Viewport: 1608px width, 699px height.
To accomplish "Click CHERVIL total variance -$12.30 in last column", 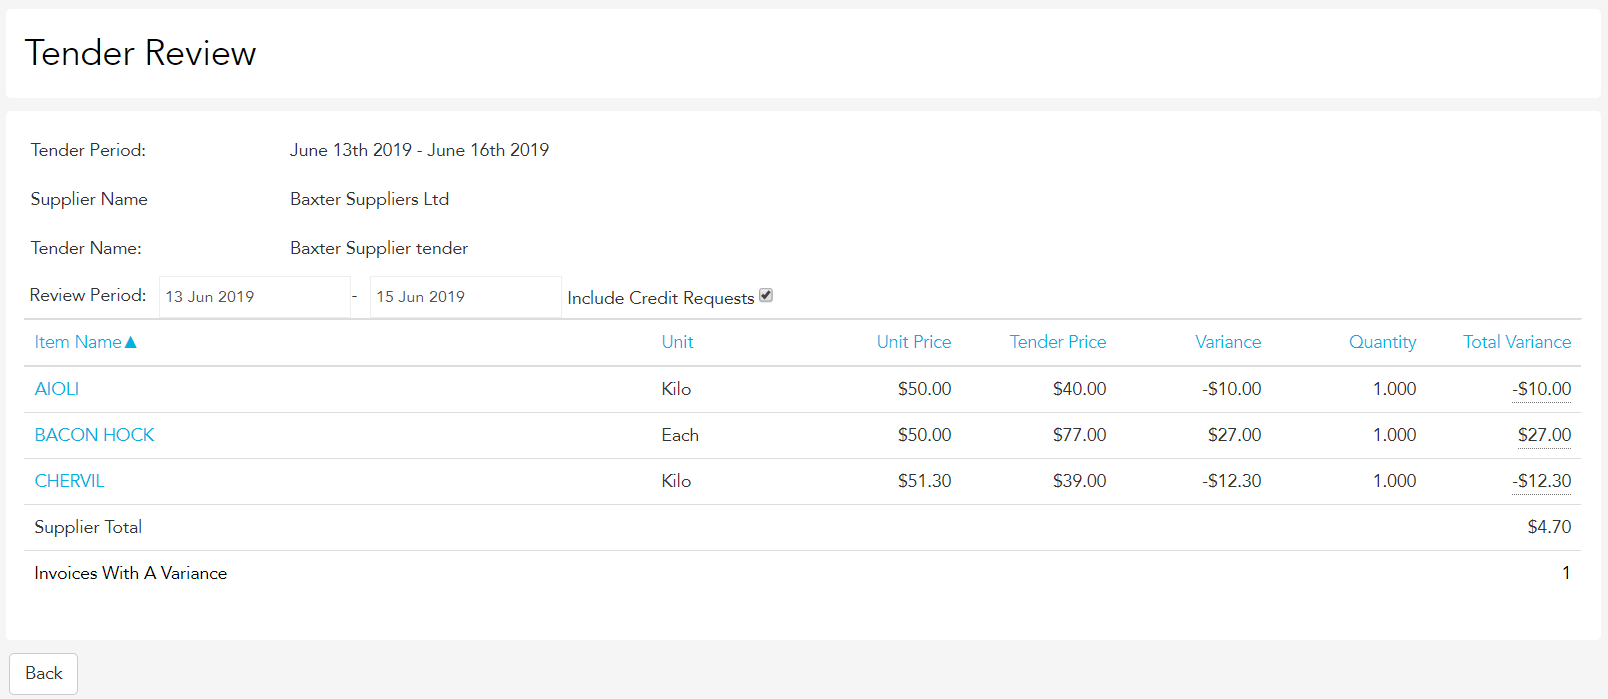I will click(x=1541, y=481).
